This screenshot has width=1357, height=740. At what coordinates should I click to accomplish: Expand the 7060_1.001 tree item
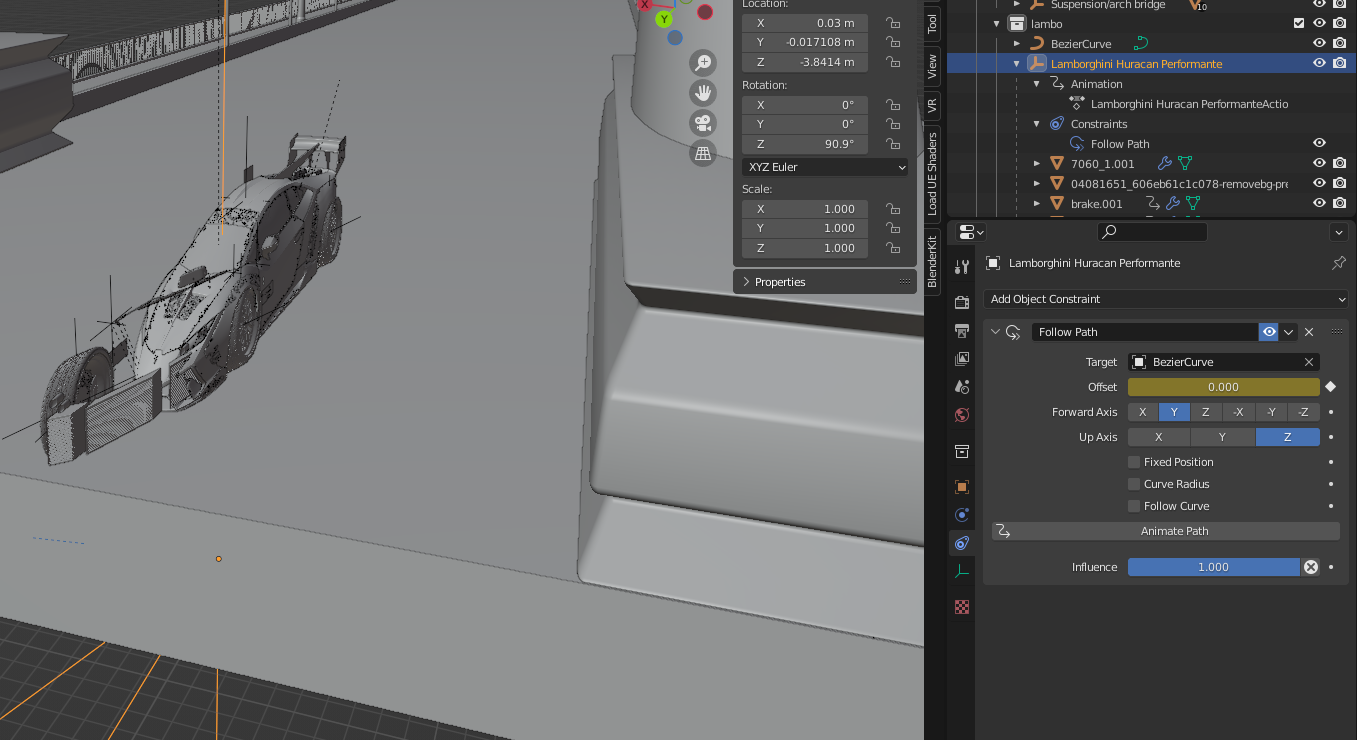[x=1037, y=164]
